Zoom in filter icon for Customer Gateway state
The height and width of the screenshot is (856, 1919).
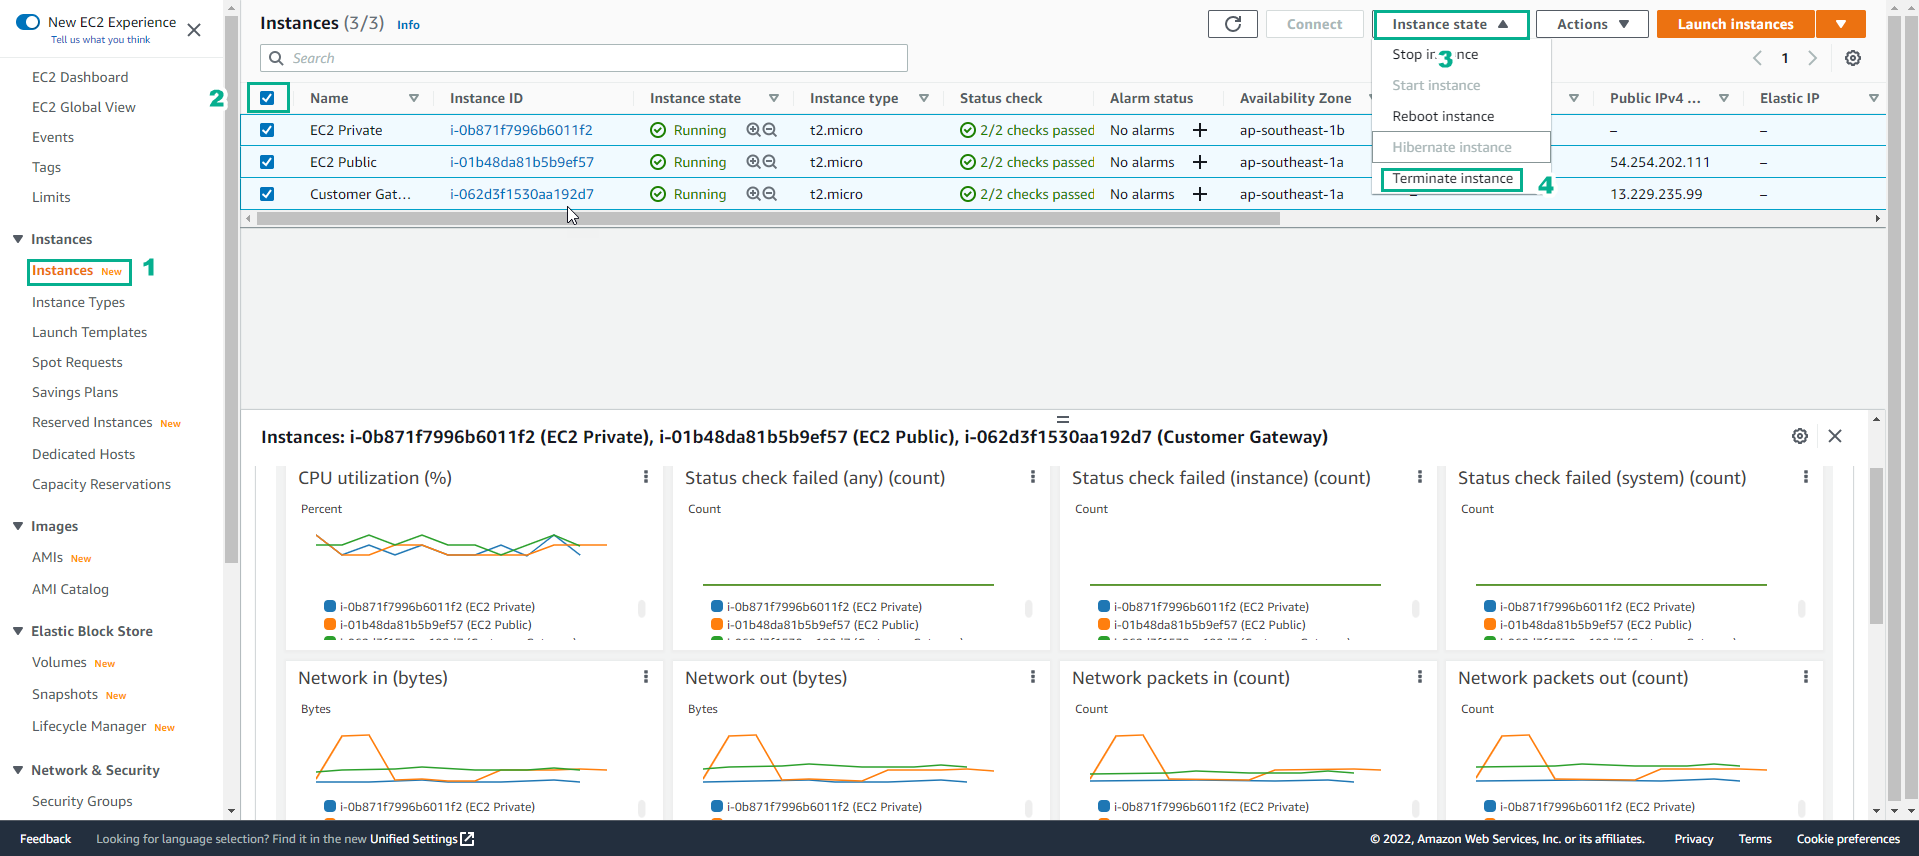tap(753, 194)
